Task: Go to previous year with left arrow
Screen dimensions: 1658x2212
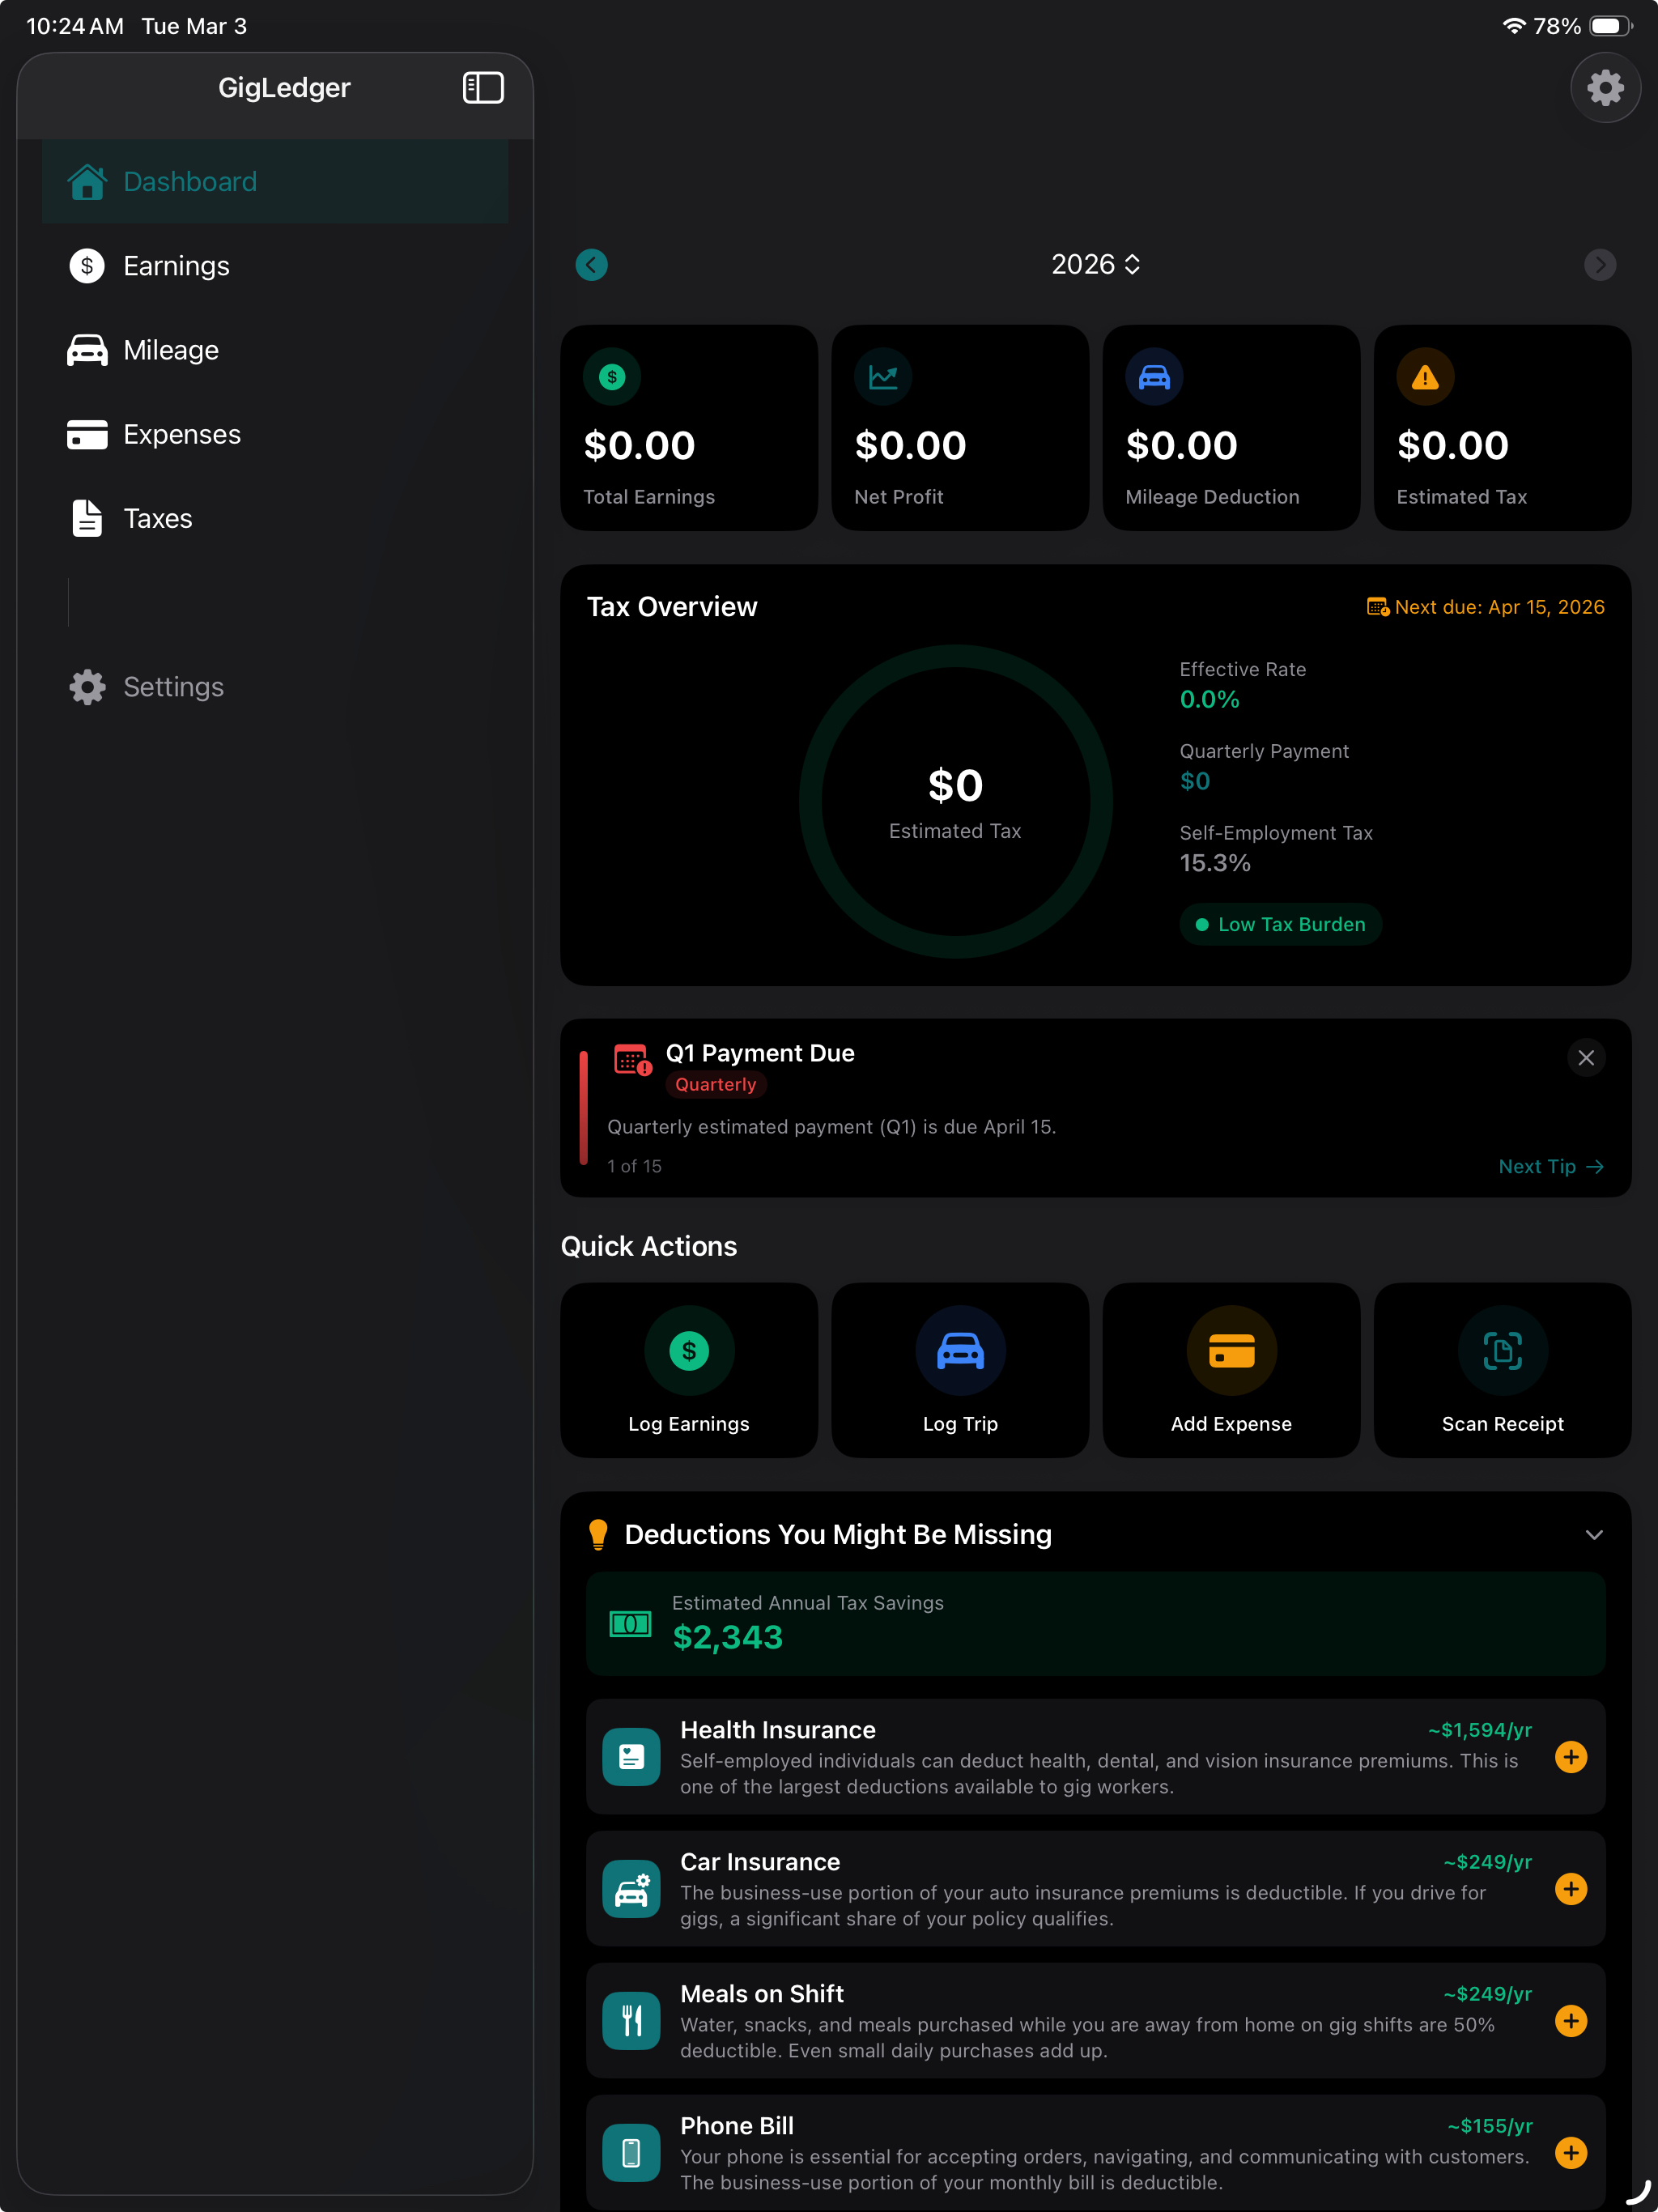Action: coord(592,265)
